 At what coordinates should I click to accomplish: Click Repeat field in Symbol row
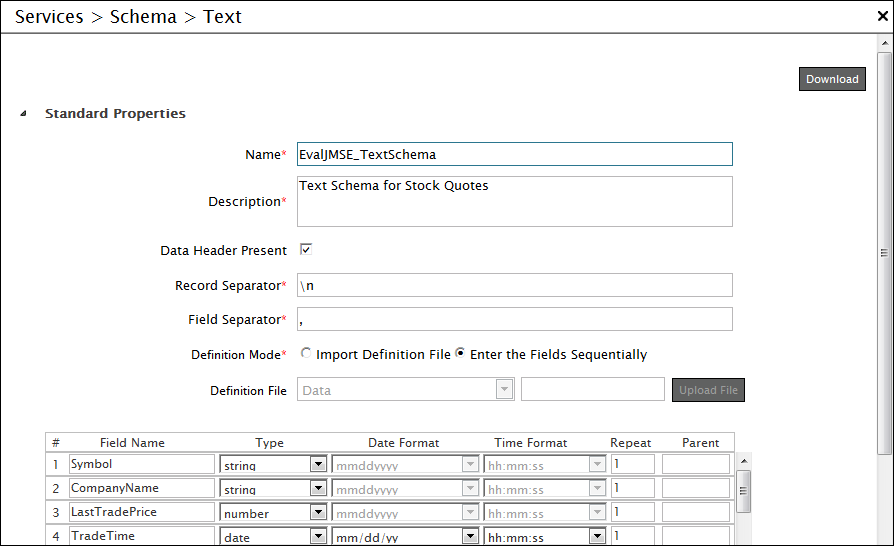coord(632,464)
